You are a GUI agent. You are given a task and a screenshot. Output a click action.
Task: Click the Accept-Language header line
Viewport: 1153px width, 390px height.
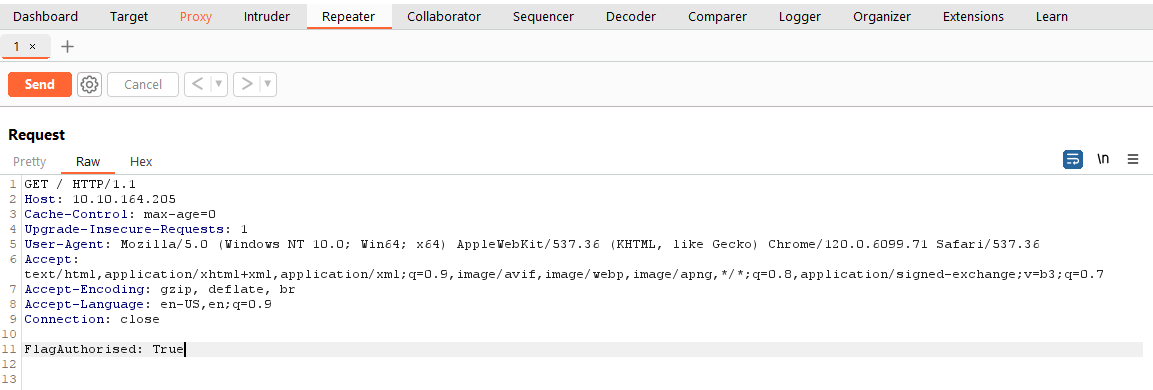[148, 304]
